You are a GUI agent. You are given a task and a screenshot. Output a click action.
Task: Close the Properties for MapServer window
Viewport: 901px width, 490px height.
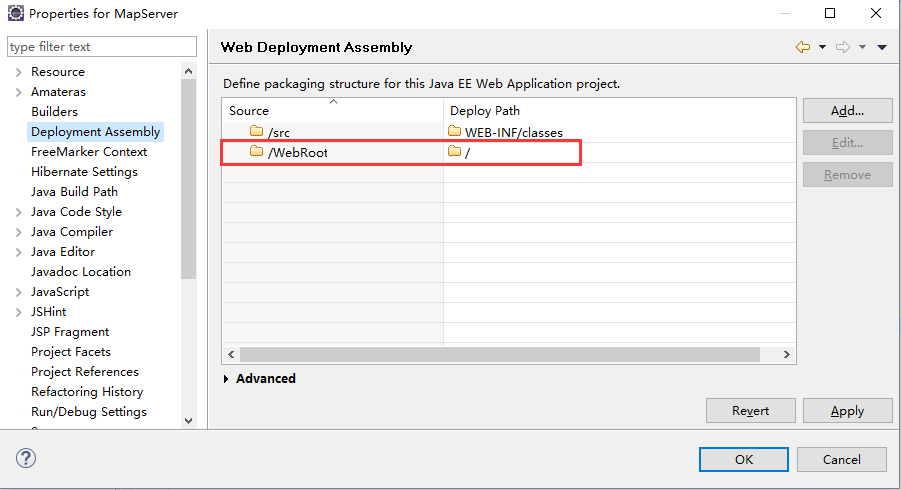(876, 13)
